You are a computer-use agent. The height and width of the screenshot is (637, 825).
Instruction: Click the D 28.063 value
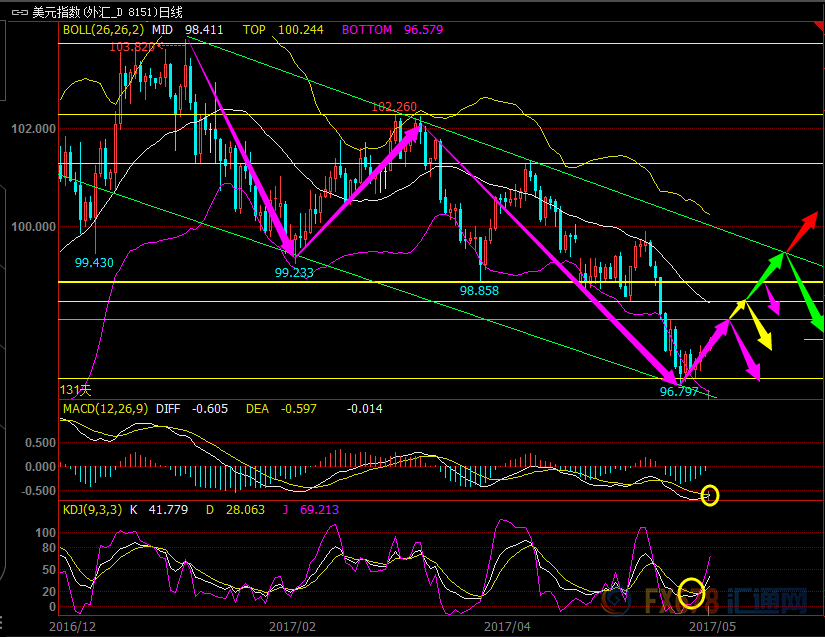click(x=235, y=510)
